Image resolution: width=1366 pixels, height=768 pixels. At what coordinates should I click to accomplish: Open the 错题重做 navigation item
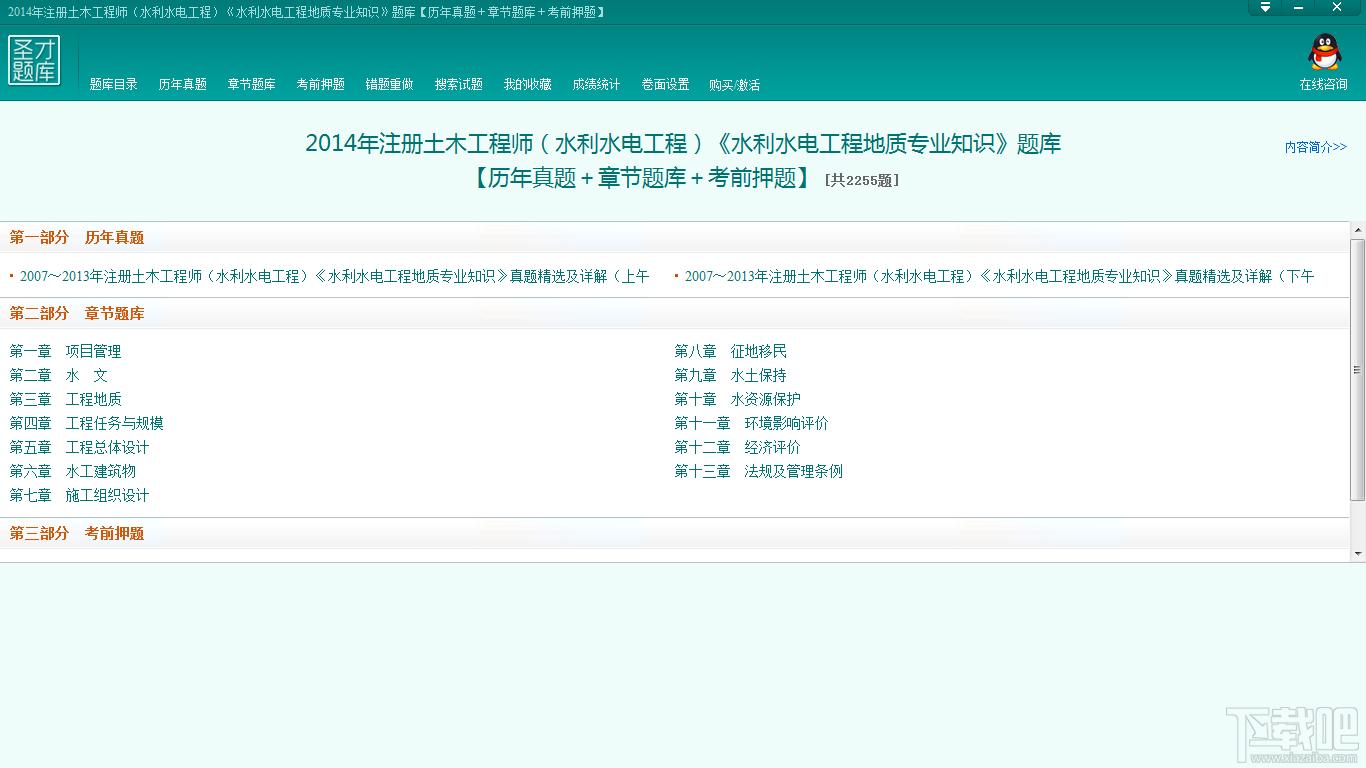(388, 84)
